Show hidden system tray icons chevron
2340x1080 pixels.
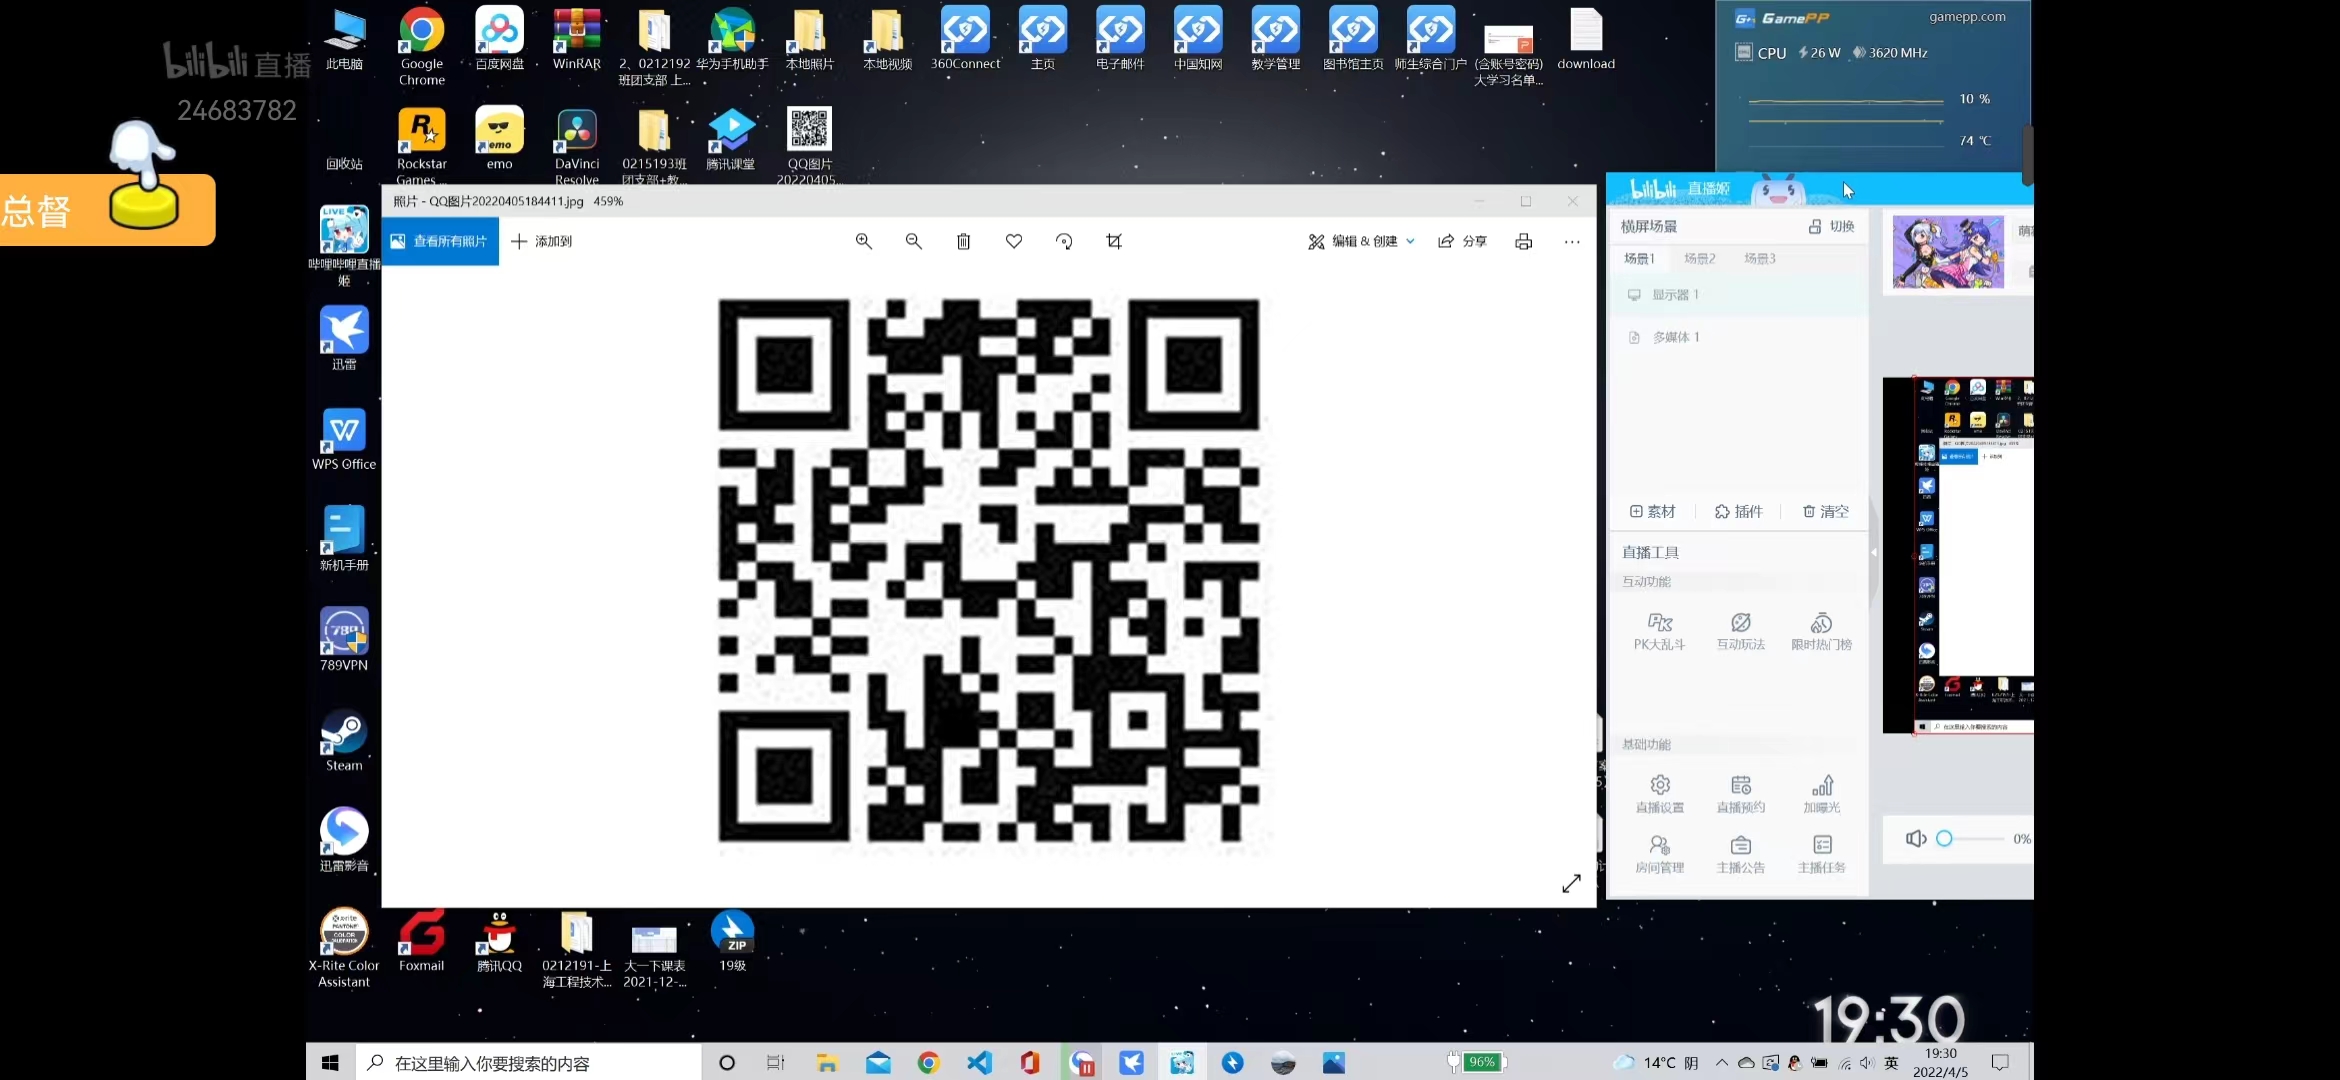pos(1721,1063)
